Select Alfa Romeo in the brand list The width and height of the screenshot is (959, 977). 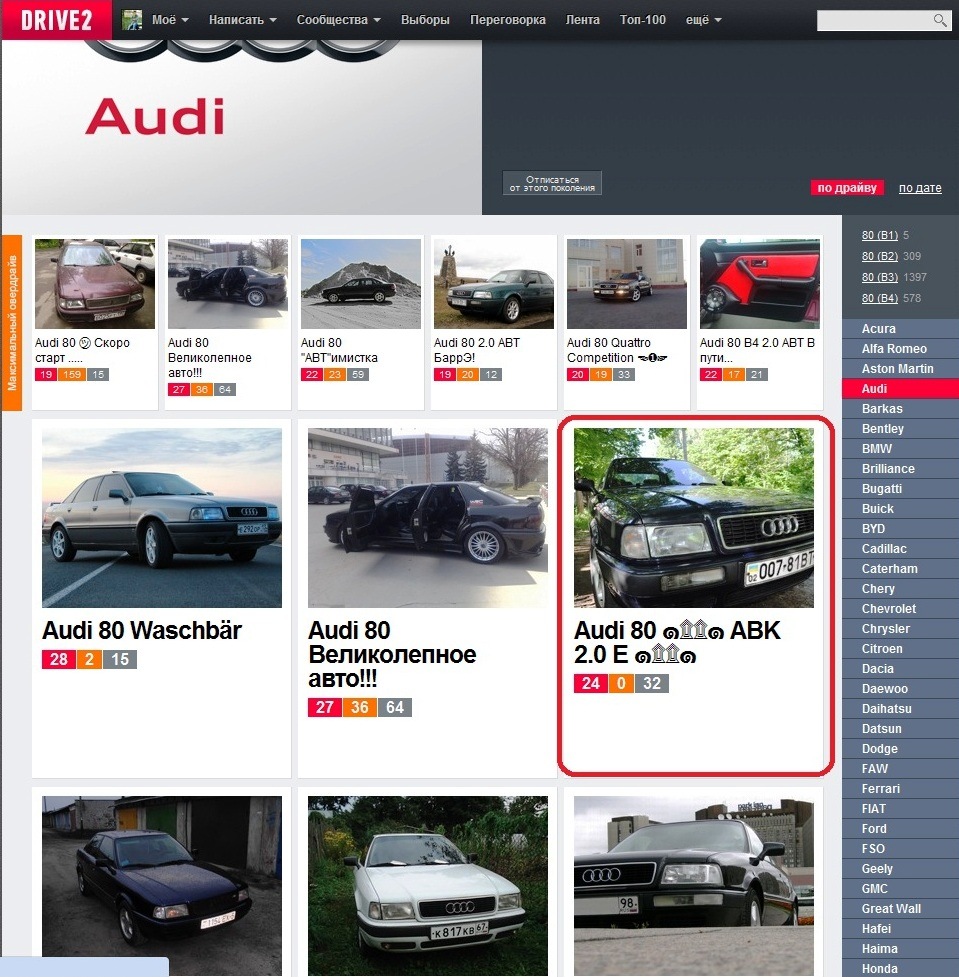pos(900,349)
